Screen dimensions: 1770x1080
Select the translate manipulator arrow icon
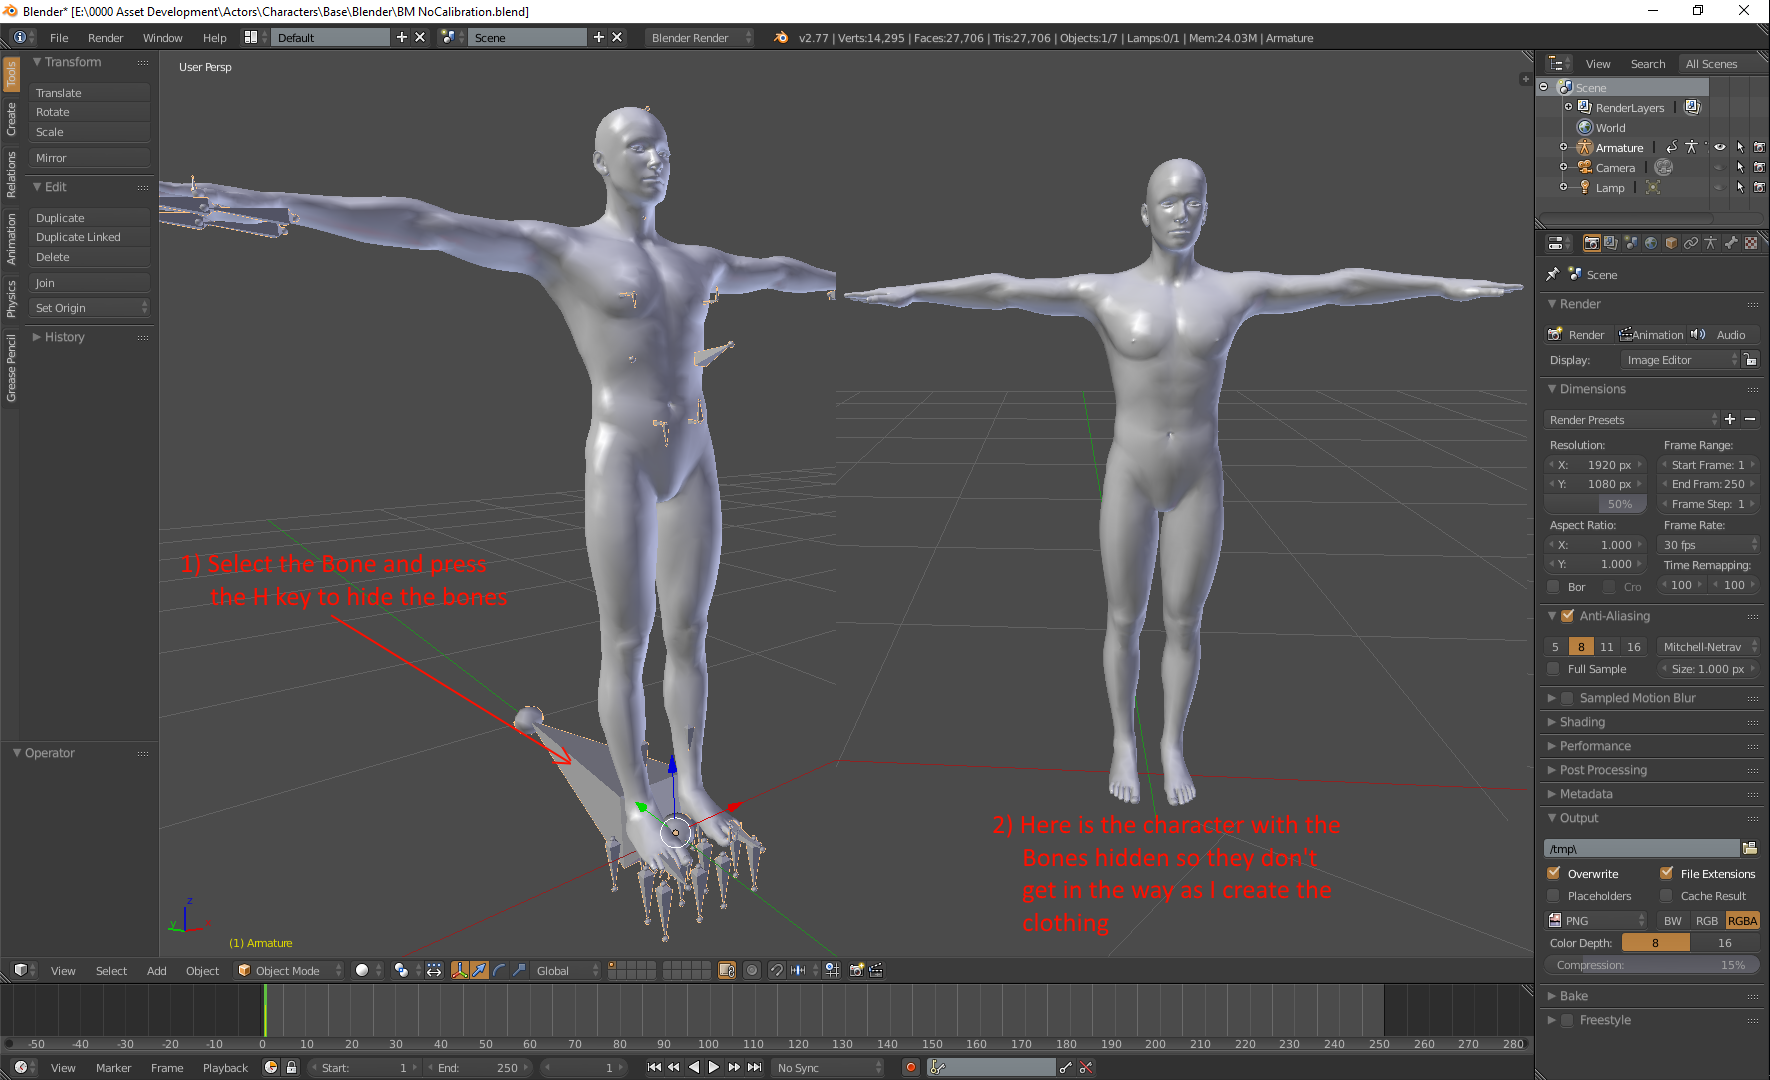coord(479,970)
